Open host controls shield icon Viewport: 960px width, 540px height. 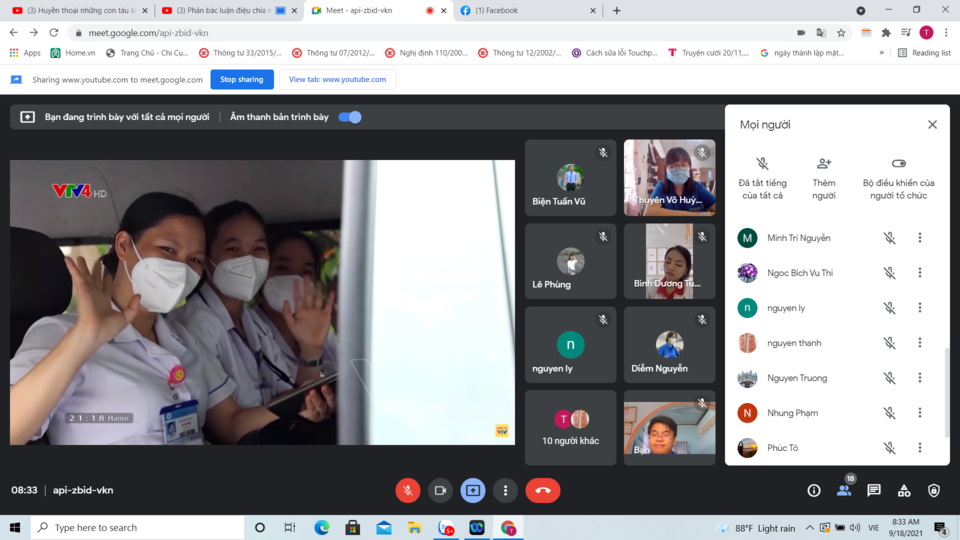tap(934, 490)
